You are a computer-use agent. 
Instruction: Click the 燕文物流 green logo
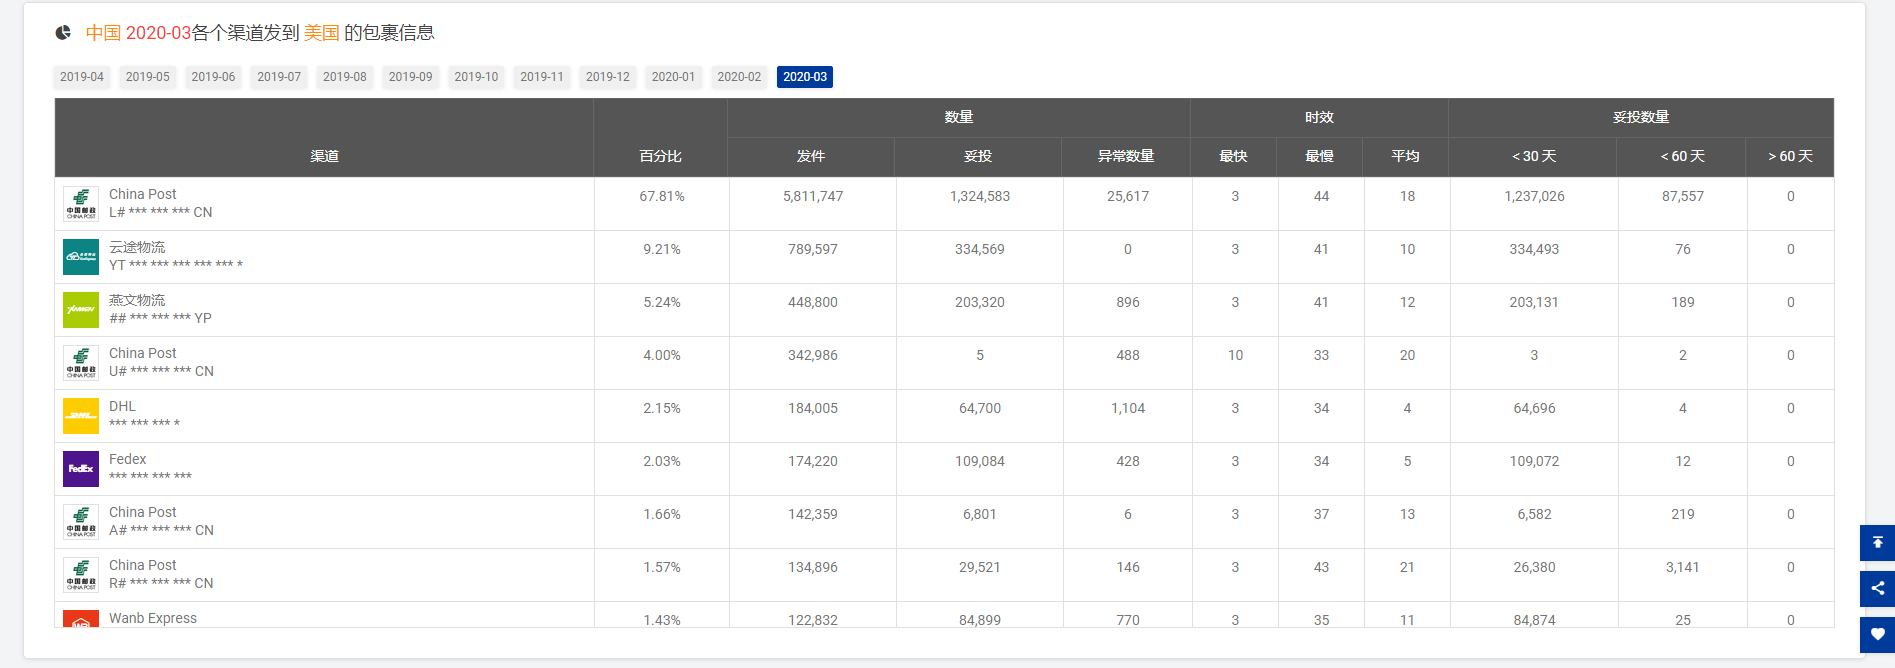coord(81,310)
